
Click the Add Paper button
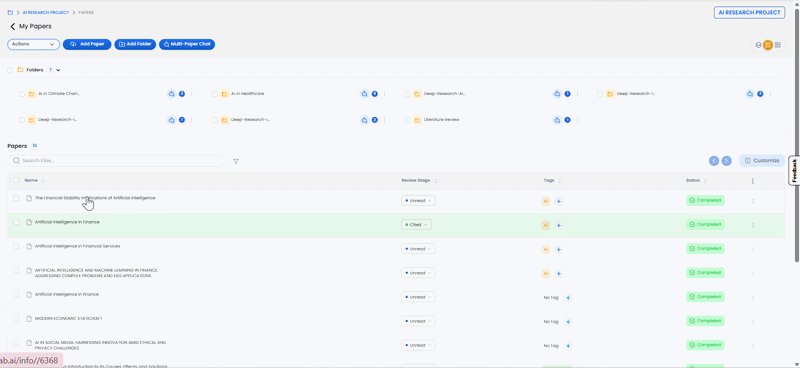87,44
